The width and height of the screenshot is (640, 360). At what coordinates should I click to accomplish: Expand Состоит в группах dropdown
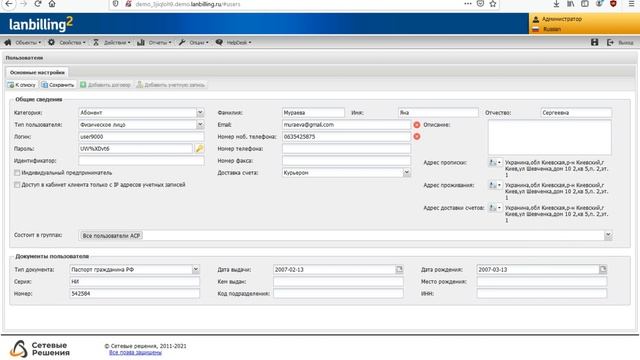[608, 236]
